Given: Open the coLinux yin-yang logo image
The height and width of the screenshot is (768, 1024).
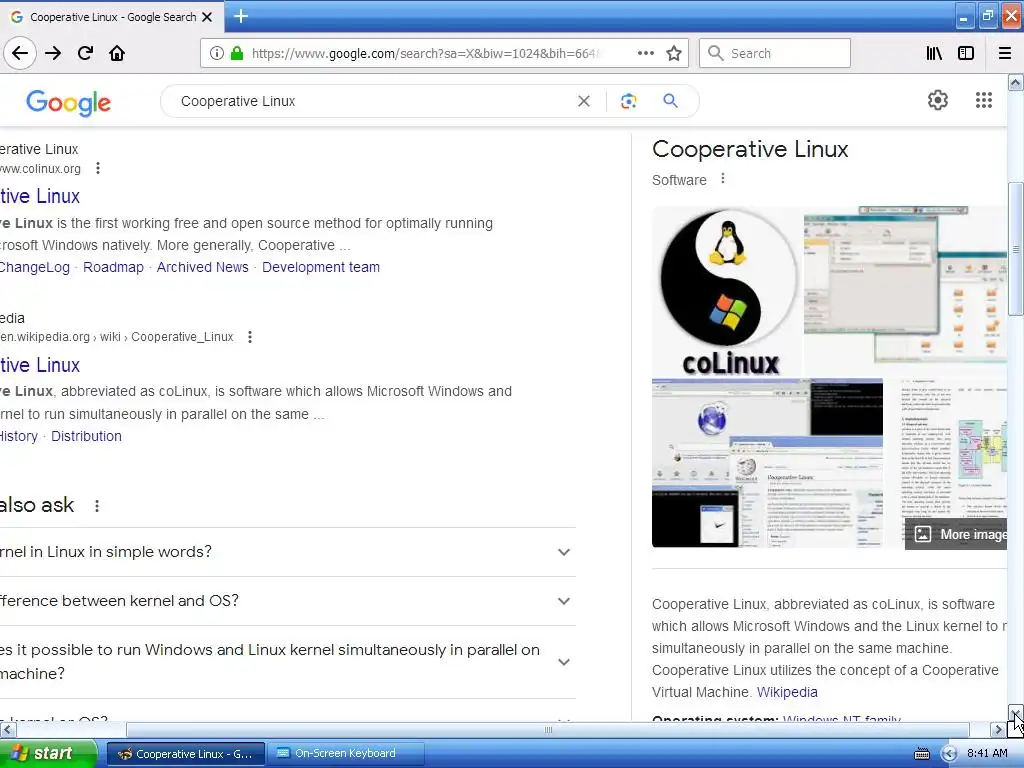Looking at the screenshot, I should 727,291.
